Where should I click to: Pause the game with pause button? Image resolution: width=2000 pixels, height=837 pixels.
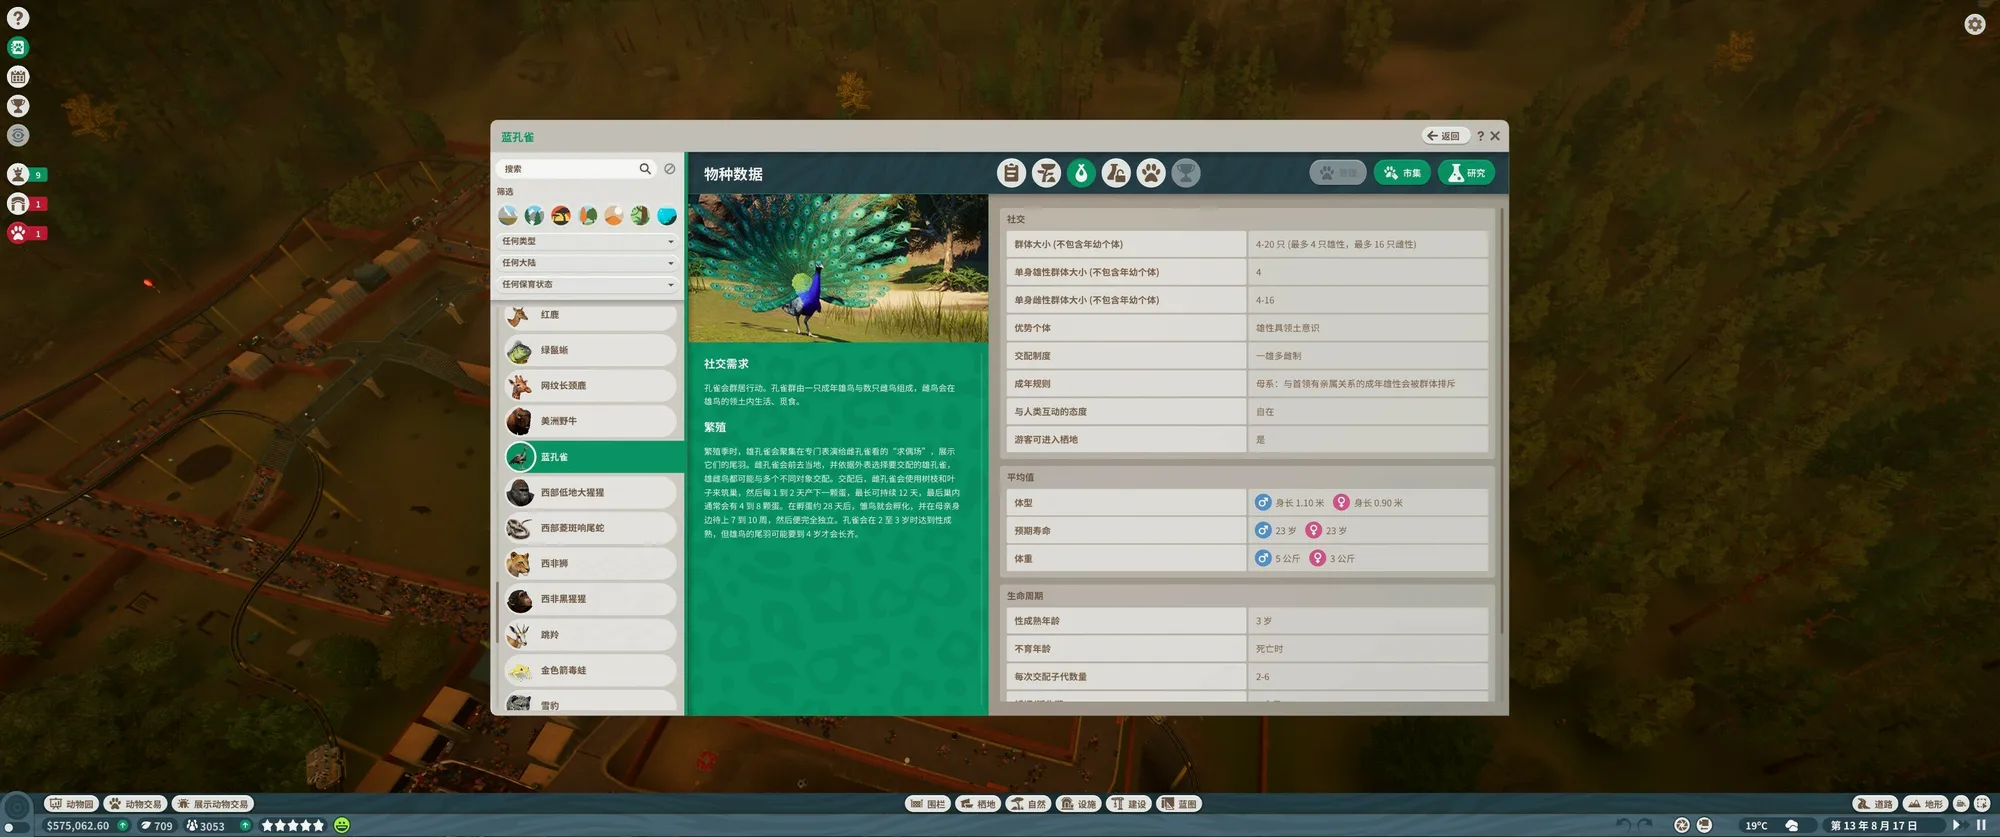click(1981, 825)
